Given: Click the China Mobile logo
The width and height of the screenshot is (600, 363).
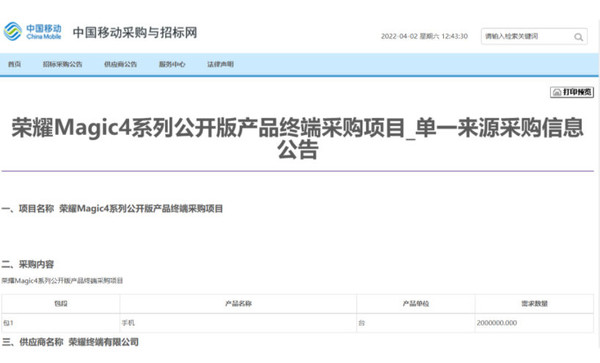Looking at the screenshot, I should [x=33, y=31].
